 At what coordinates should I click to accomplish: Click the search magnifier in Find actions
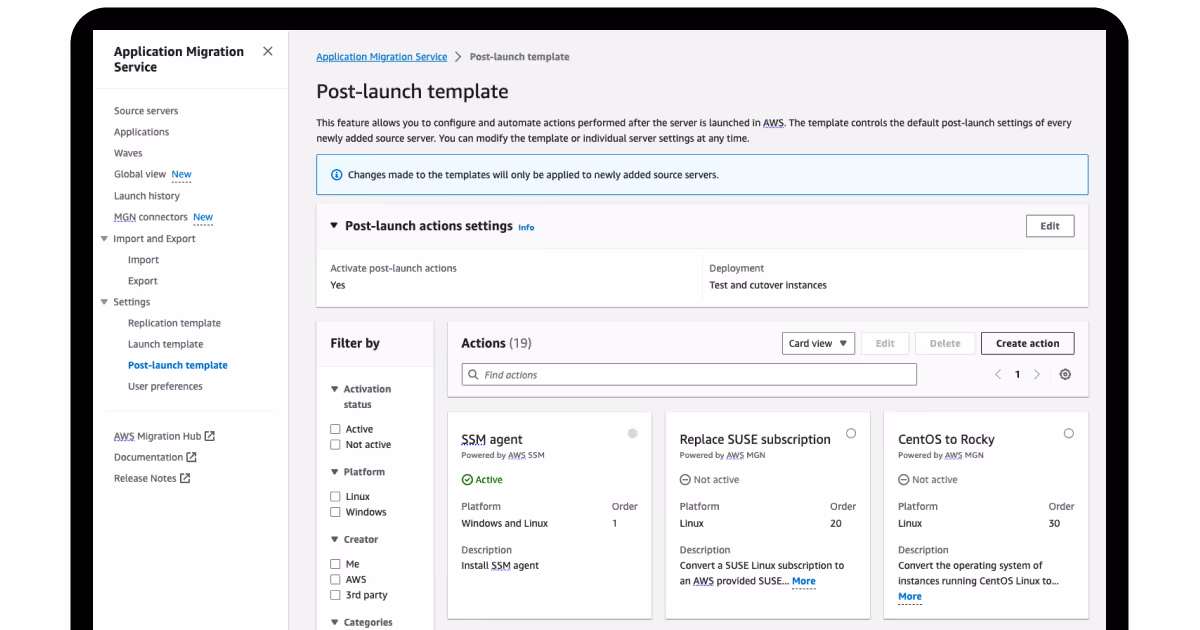472,374
